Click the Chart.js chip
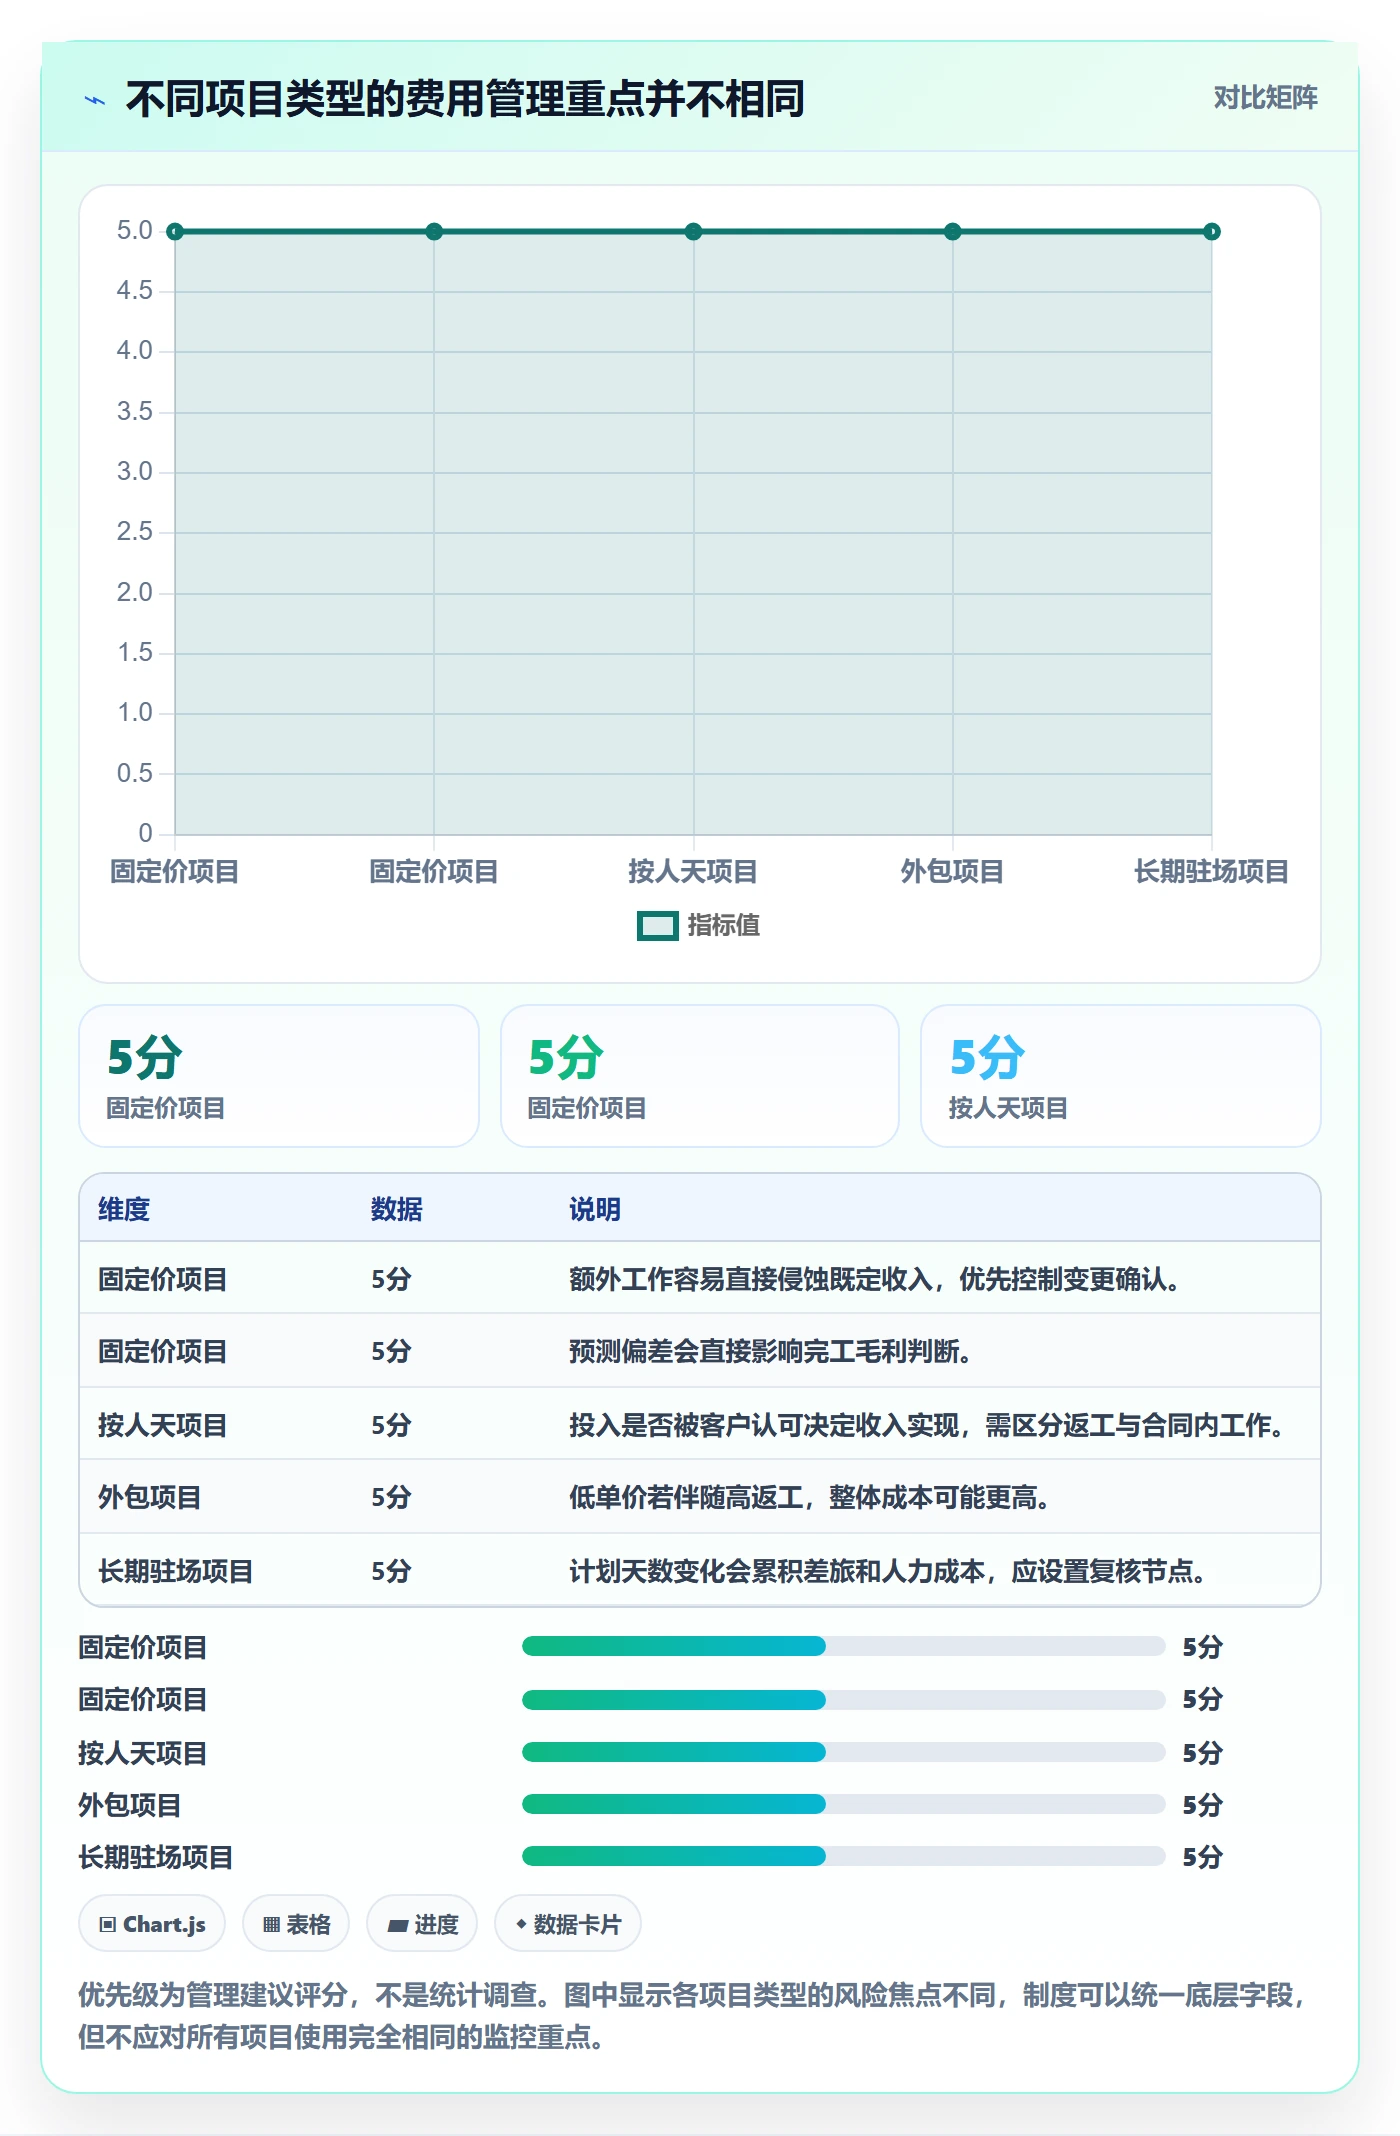The image size is (1400, 2136). [x=152, y=1924]
